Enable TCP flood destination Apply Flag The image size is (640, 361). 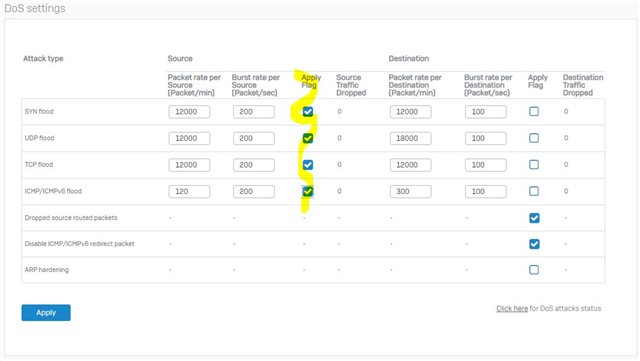click(534, 165)
